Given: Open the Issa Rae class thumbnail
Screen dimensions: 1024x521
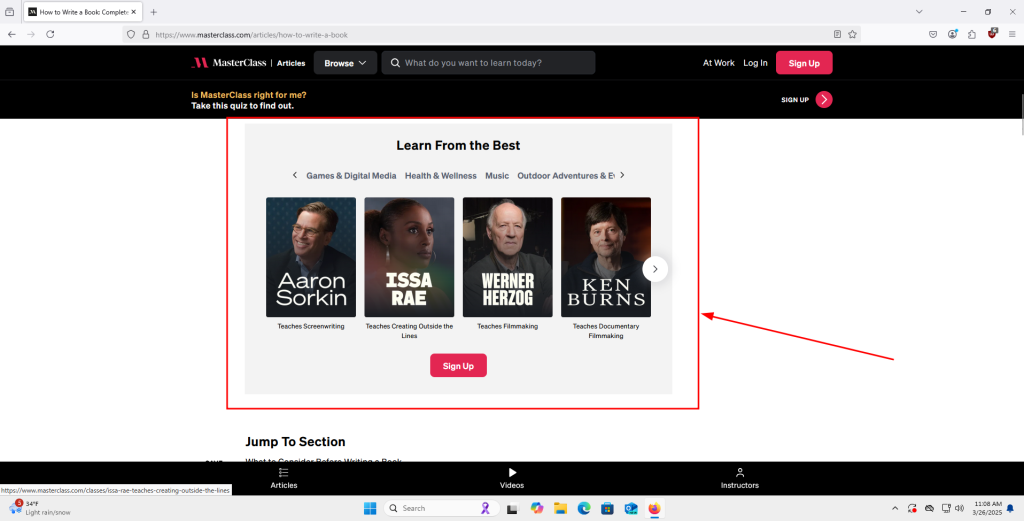Looking at the screenshot, I should coord(409,257).
